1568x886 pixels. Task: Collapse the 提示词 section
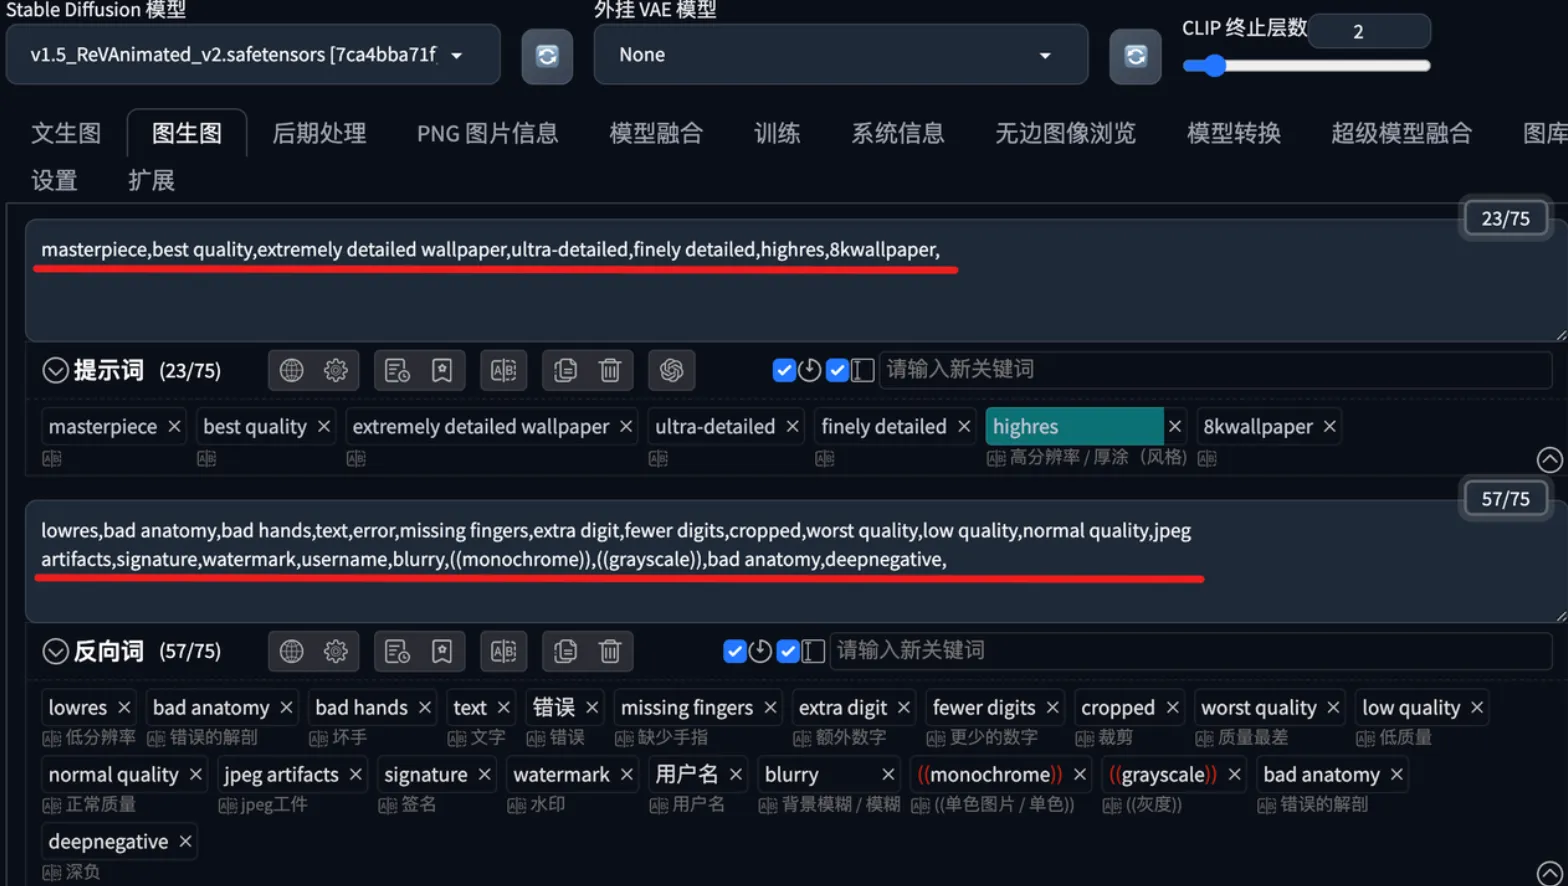[55, 370]
